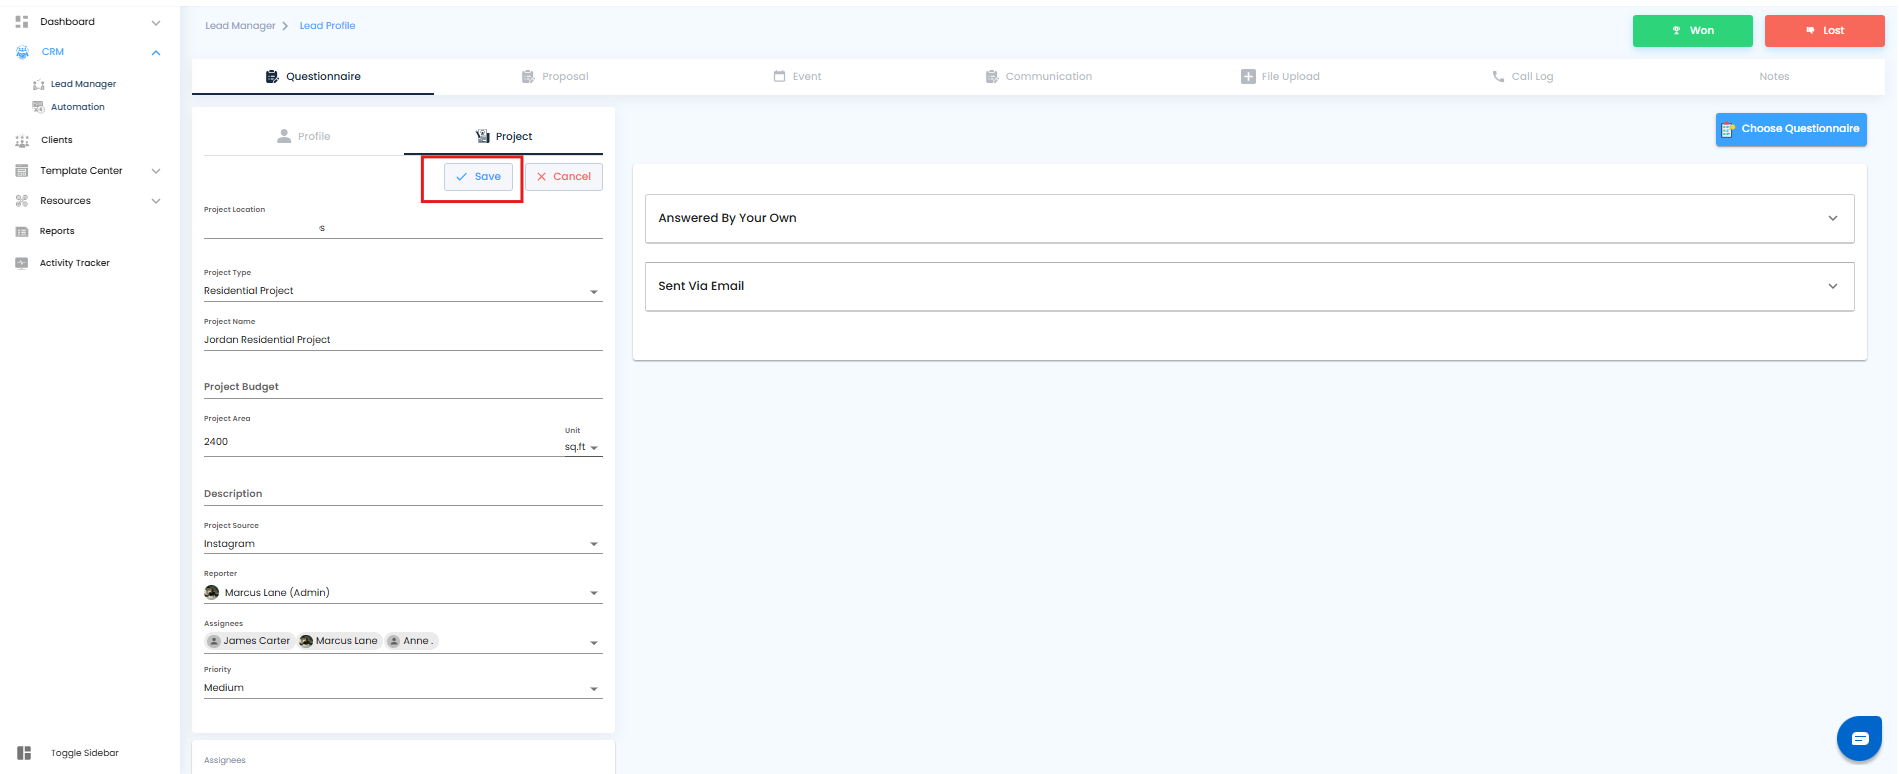
Task: Click the Lead Manager icon
Action: [x=38, y=84]
